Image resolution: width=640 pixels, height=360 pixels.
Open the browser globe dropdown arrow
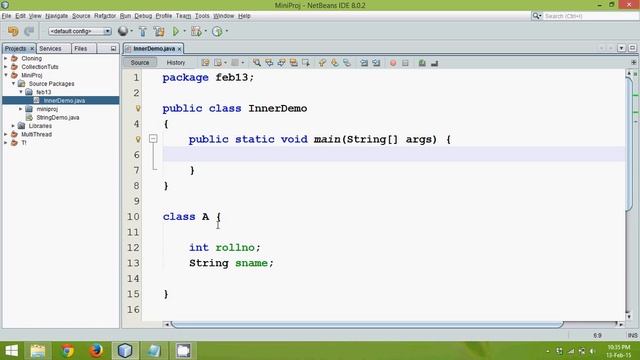(x=131, y=31)
